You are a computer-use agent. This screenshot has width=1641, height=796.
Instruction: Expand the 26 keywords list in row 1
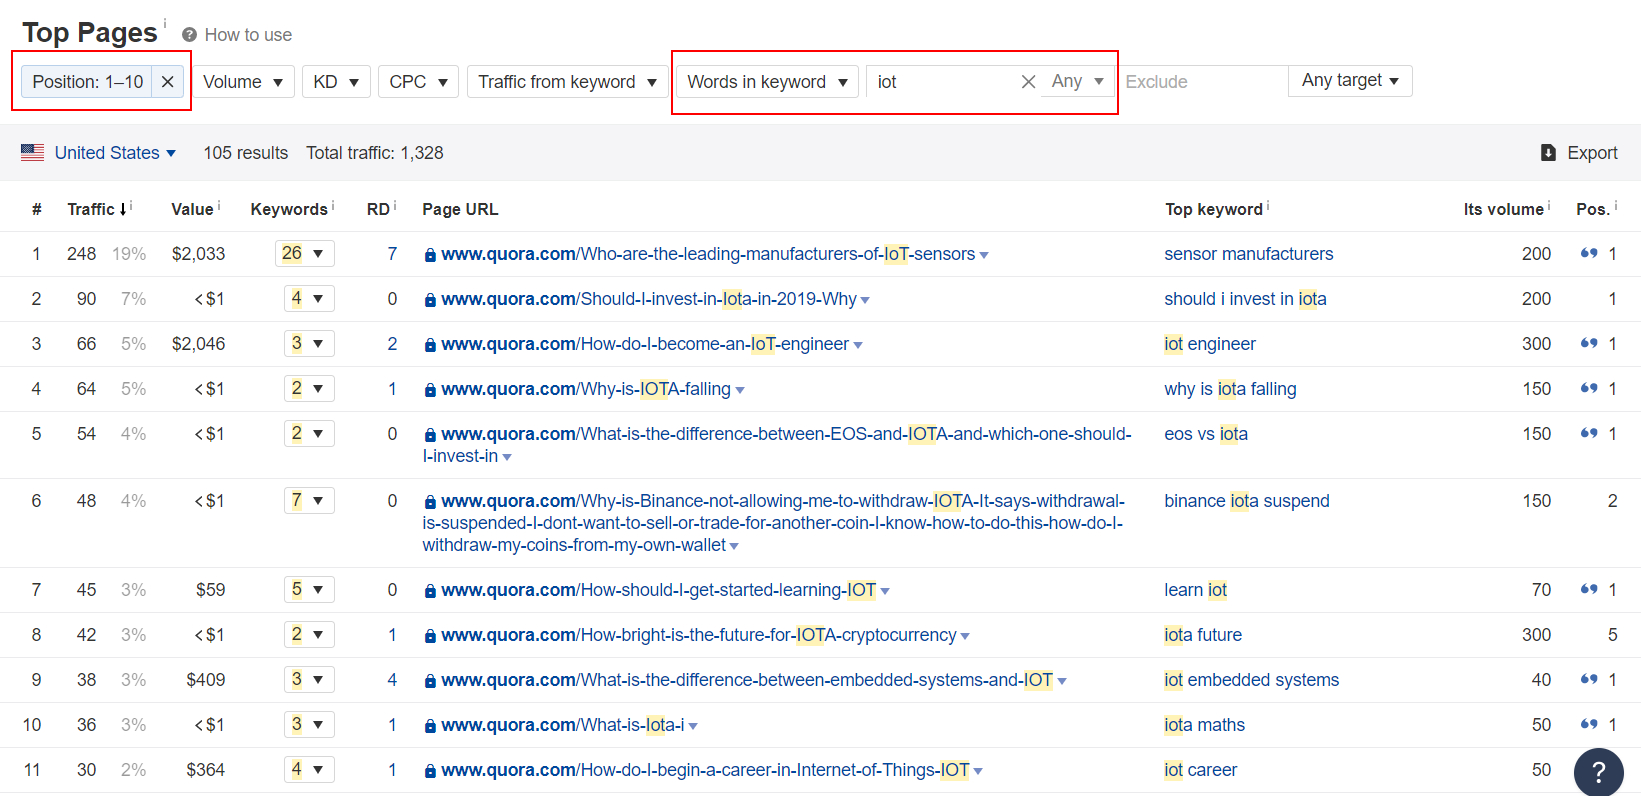[304, 254]
